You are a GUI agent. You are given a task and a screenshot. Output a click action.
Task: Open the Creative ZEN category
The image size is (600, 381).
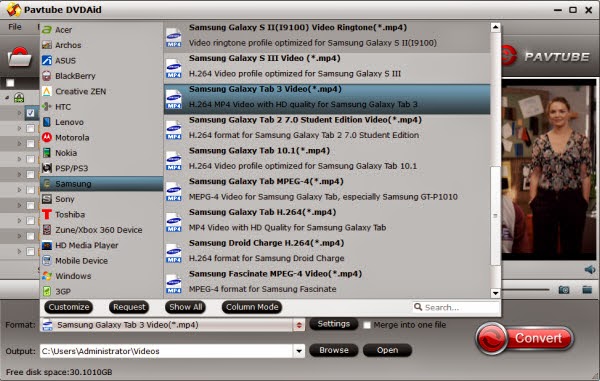[101, 91]
